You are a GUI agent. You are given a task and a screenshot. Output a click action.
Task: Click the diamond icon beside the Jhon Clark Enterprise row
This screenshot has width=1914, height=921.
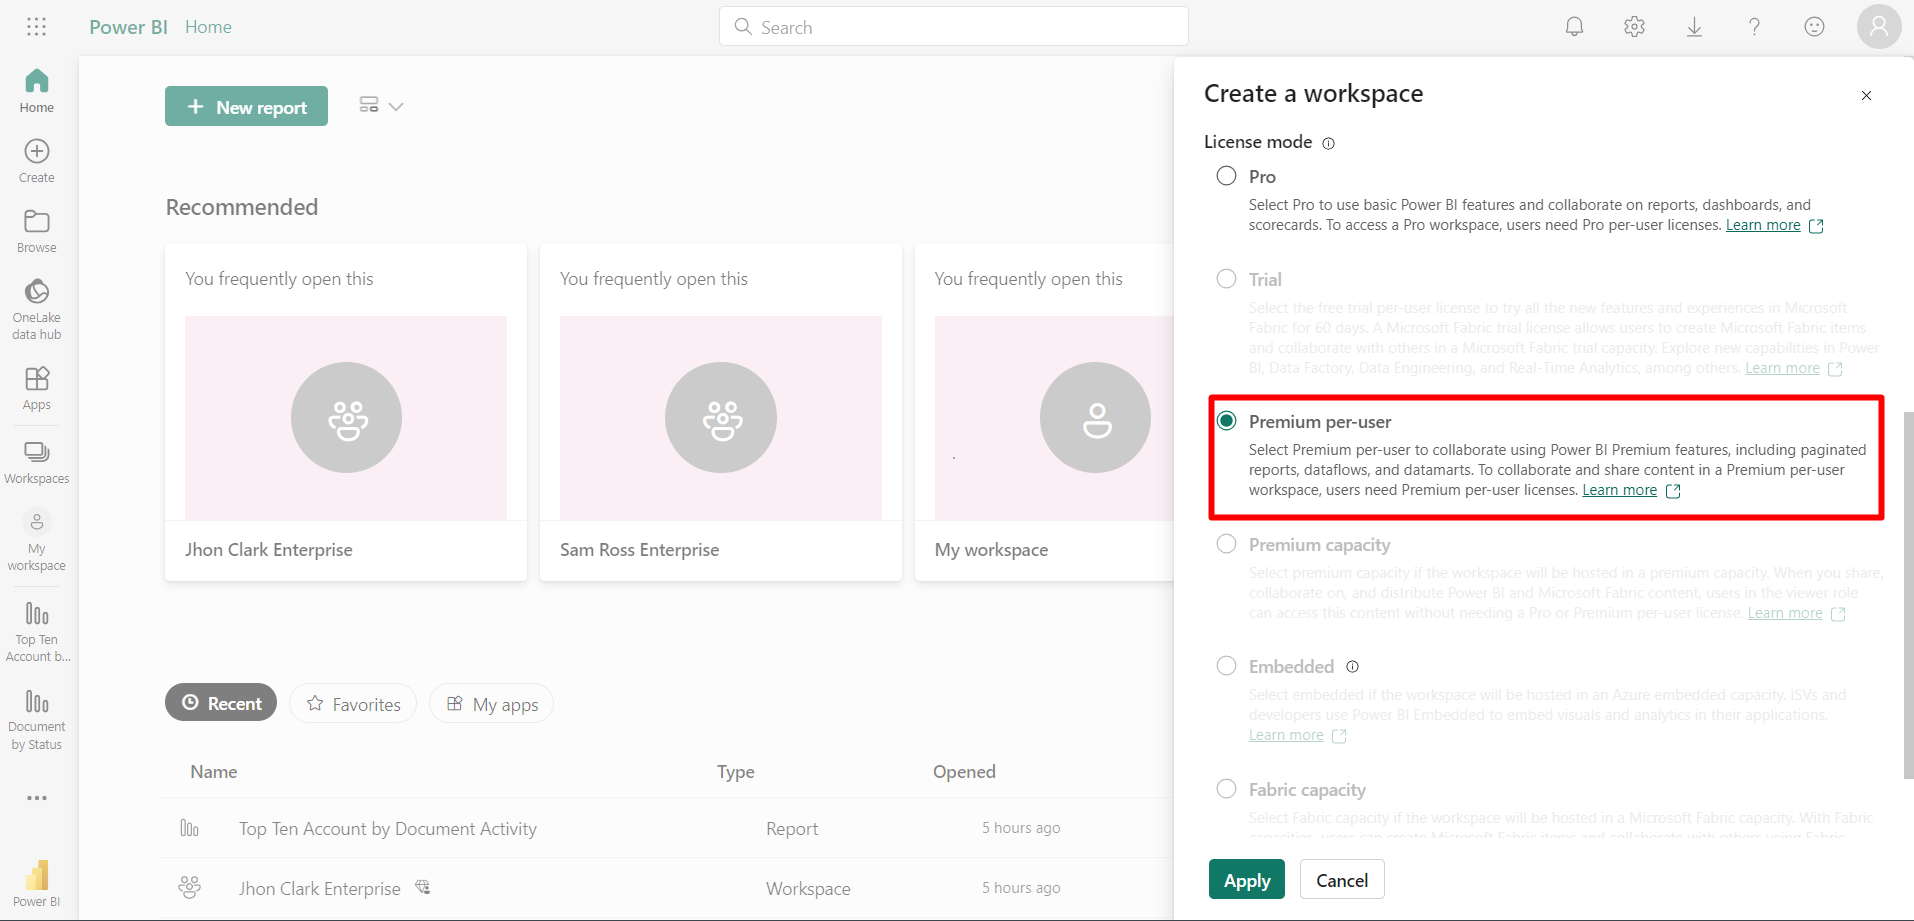pyautogui.click(x=423, y=887)
